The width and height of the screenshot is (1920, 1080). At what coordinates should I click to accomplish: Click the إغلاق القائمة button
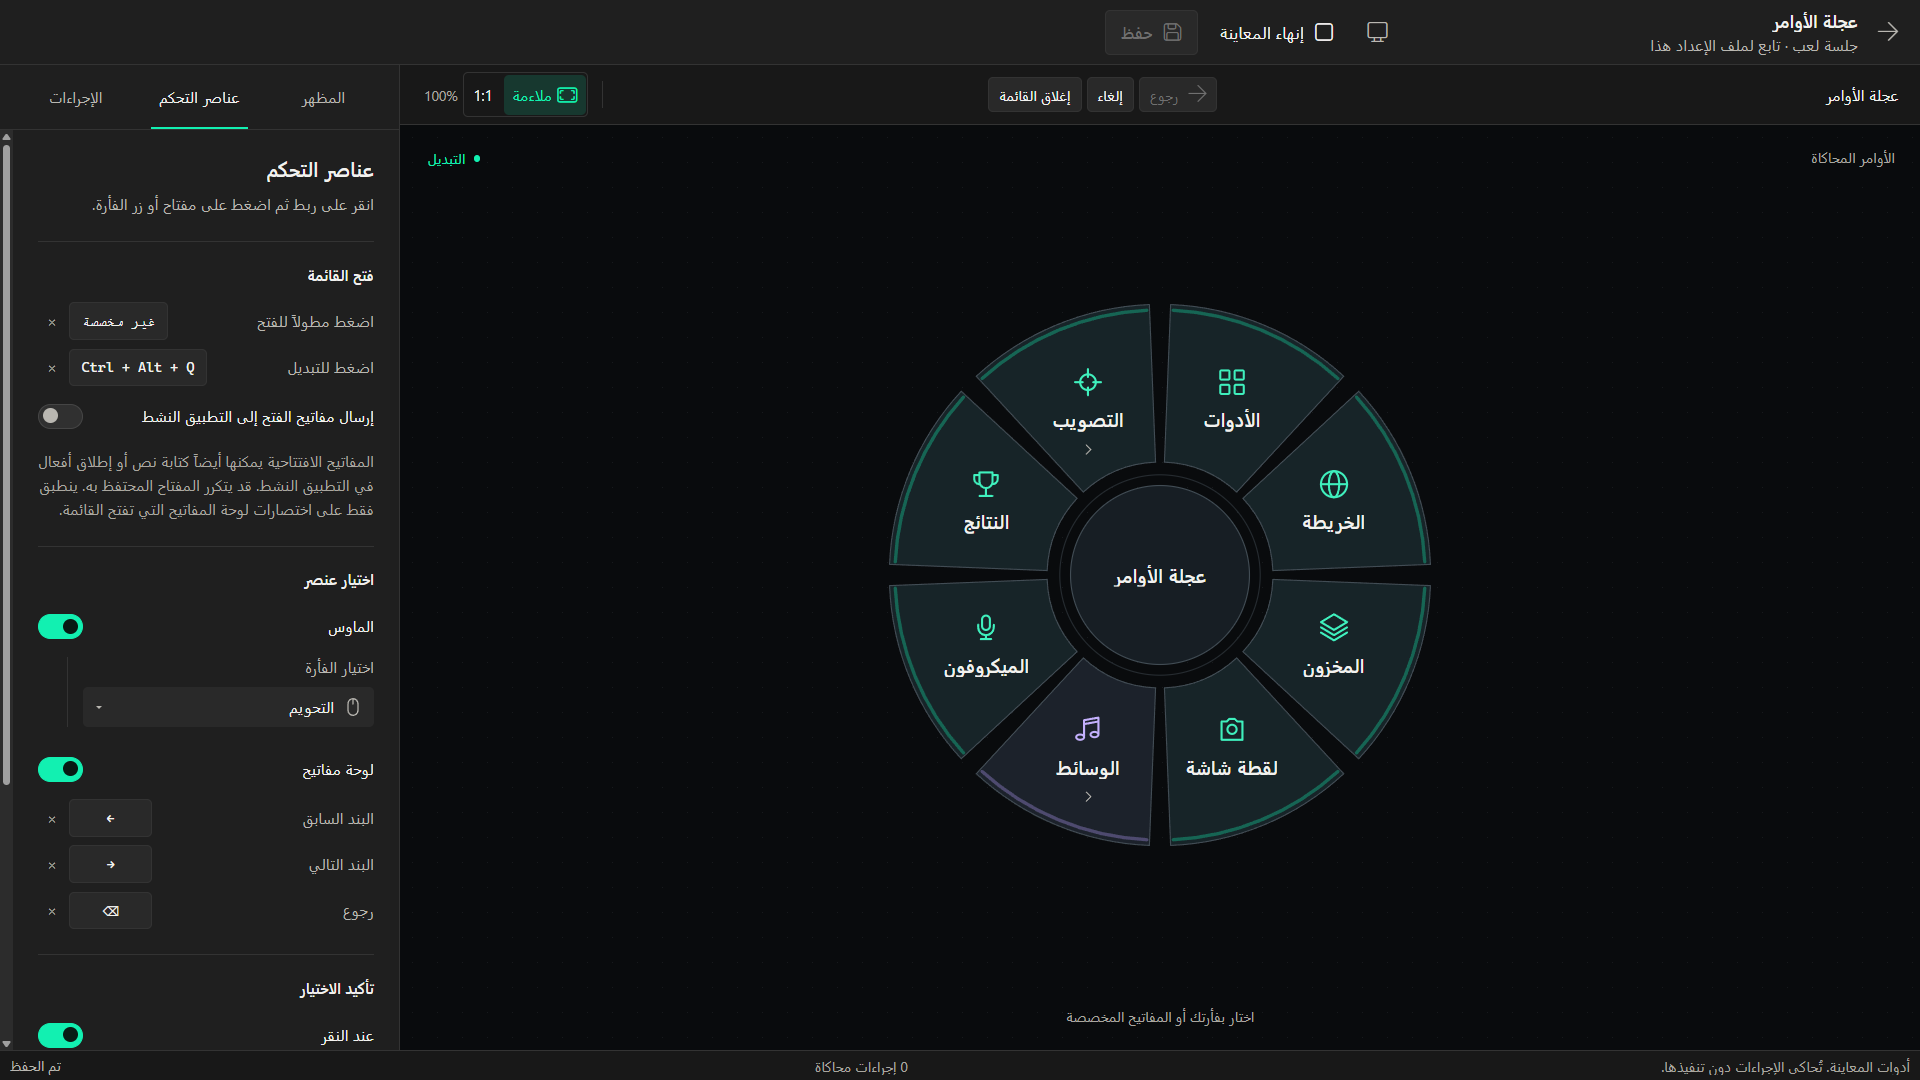tap(1035, 96)
